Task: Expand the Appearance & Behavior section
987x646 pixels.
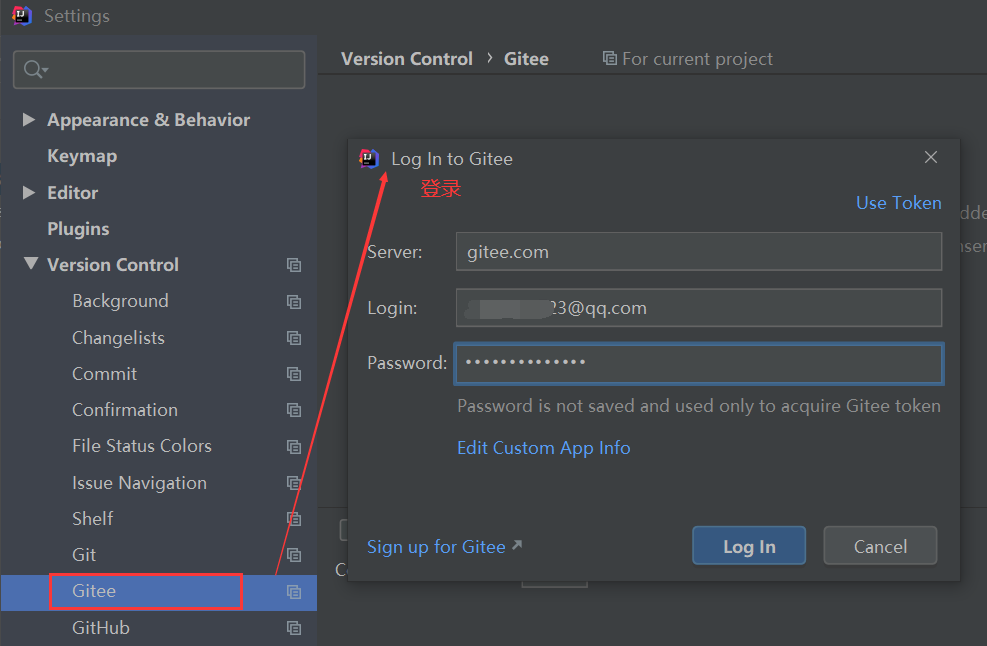Action: [x=29, y=120]
